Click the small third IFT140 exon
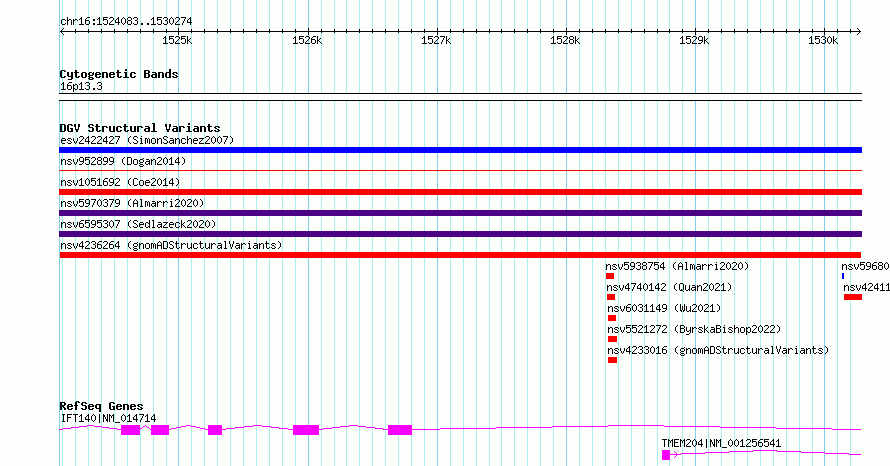This screenshot has height=466, width=890. coord(215,430)
